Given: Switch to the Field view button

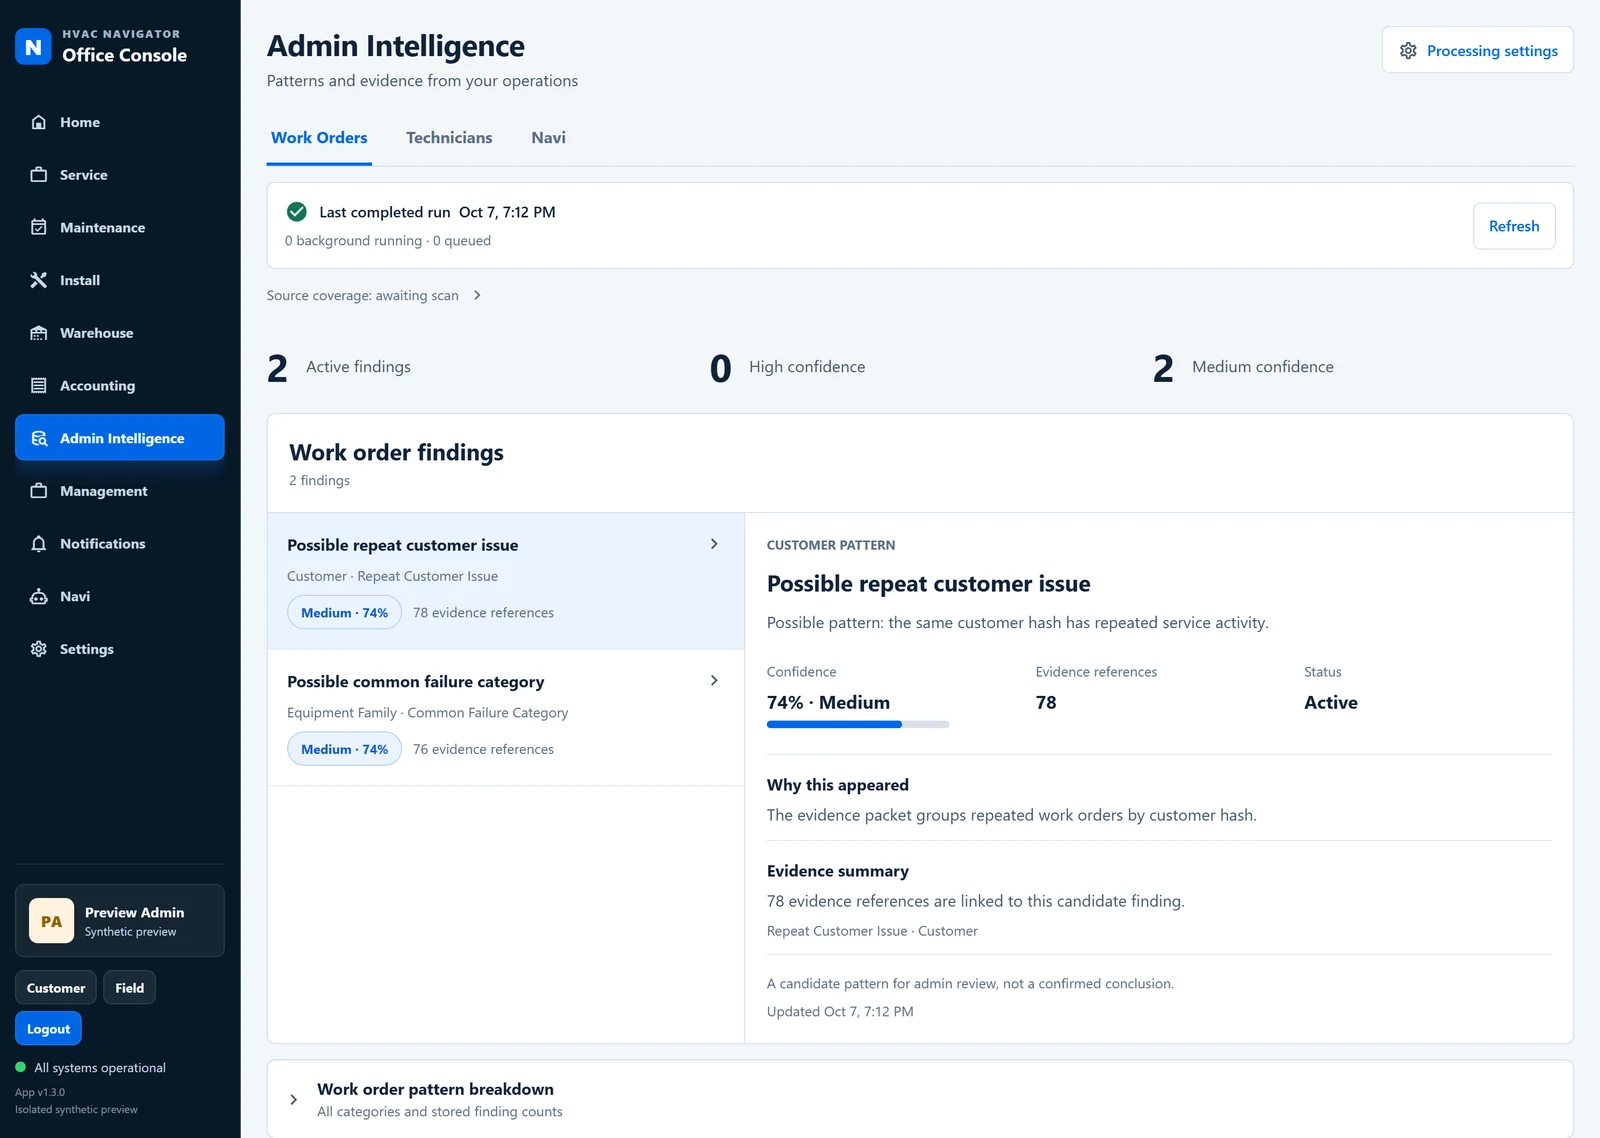Looking at the screenshot, I should [x=130, y=988].
